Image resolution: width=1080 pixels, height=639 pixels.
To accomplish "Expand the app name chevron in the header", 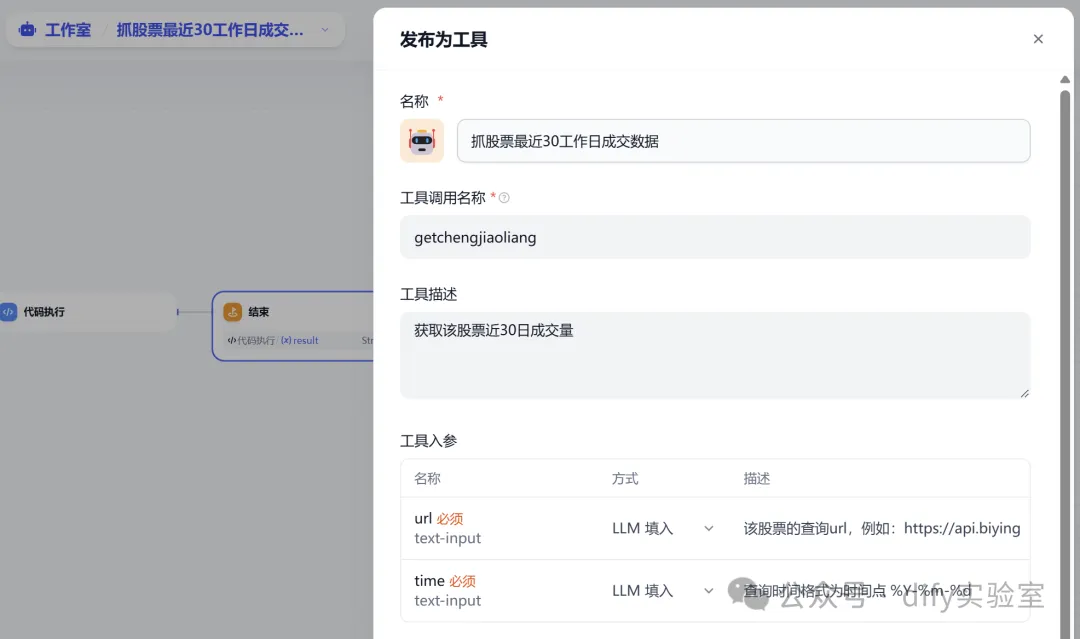I will point(325,30).
